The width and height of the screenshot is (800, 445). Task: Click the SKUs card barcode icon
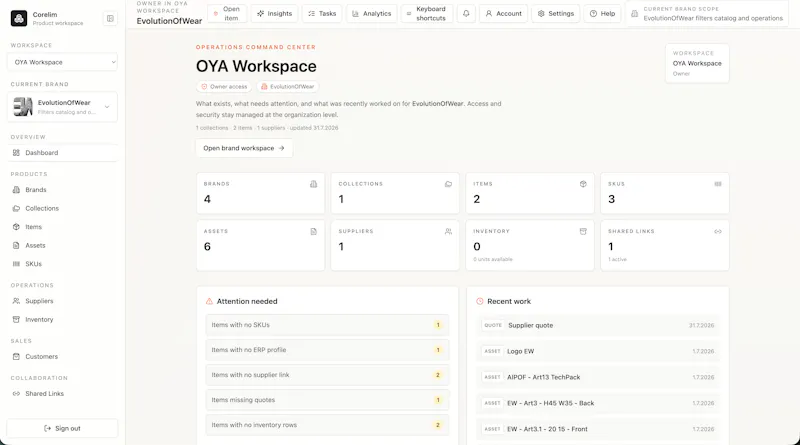click(718, 184)
